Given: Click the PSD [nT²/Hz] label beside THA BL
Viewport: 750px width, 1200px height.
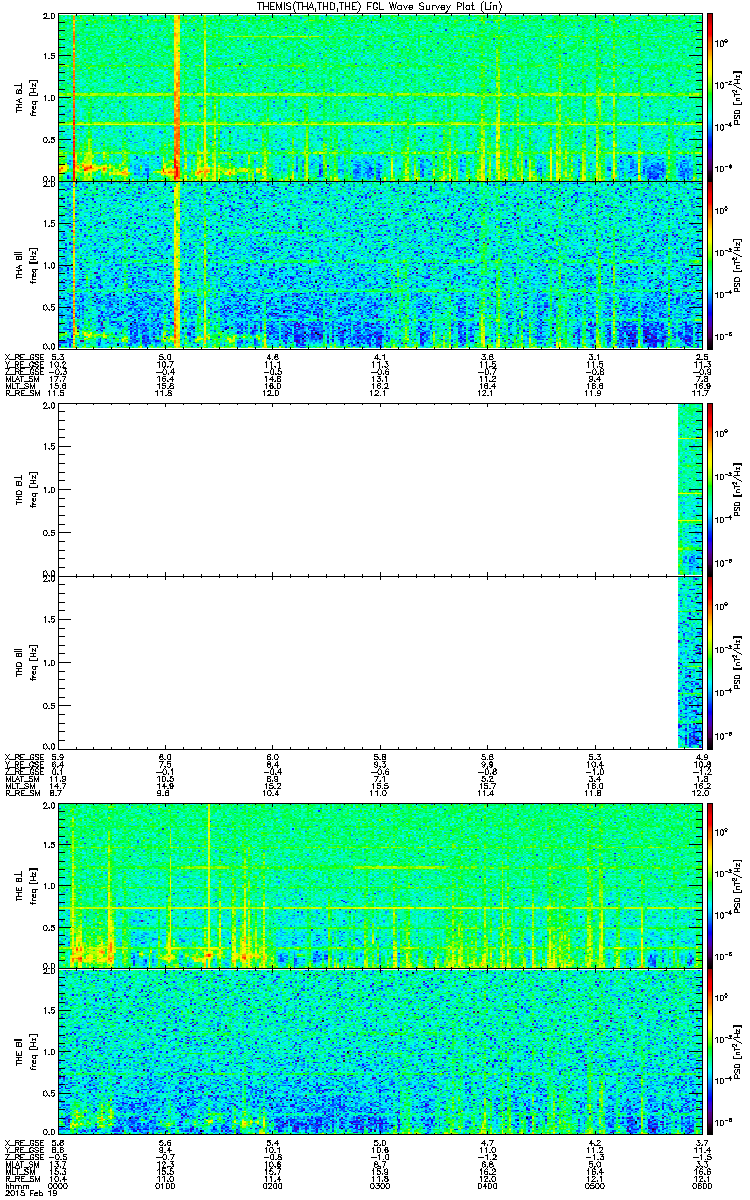Looking at the screenshot, I should 736,97.
